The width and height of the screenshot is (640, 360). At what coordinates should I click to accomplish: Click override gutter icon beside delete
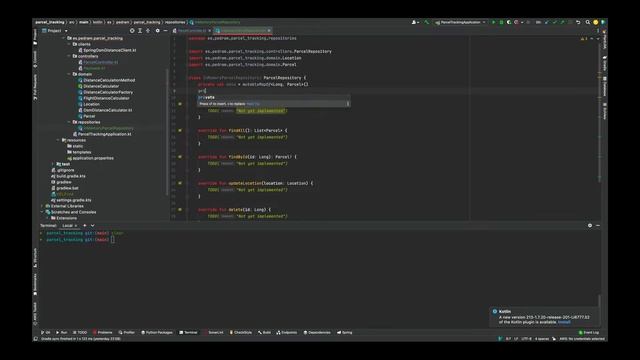tap(180, 210)
